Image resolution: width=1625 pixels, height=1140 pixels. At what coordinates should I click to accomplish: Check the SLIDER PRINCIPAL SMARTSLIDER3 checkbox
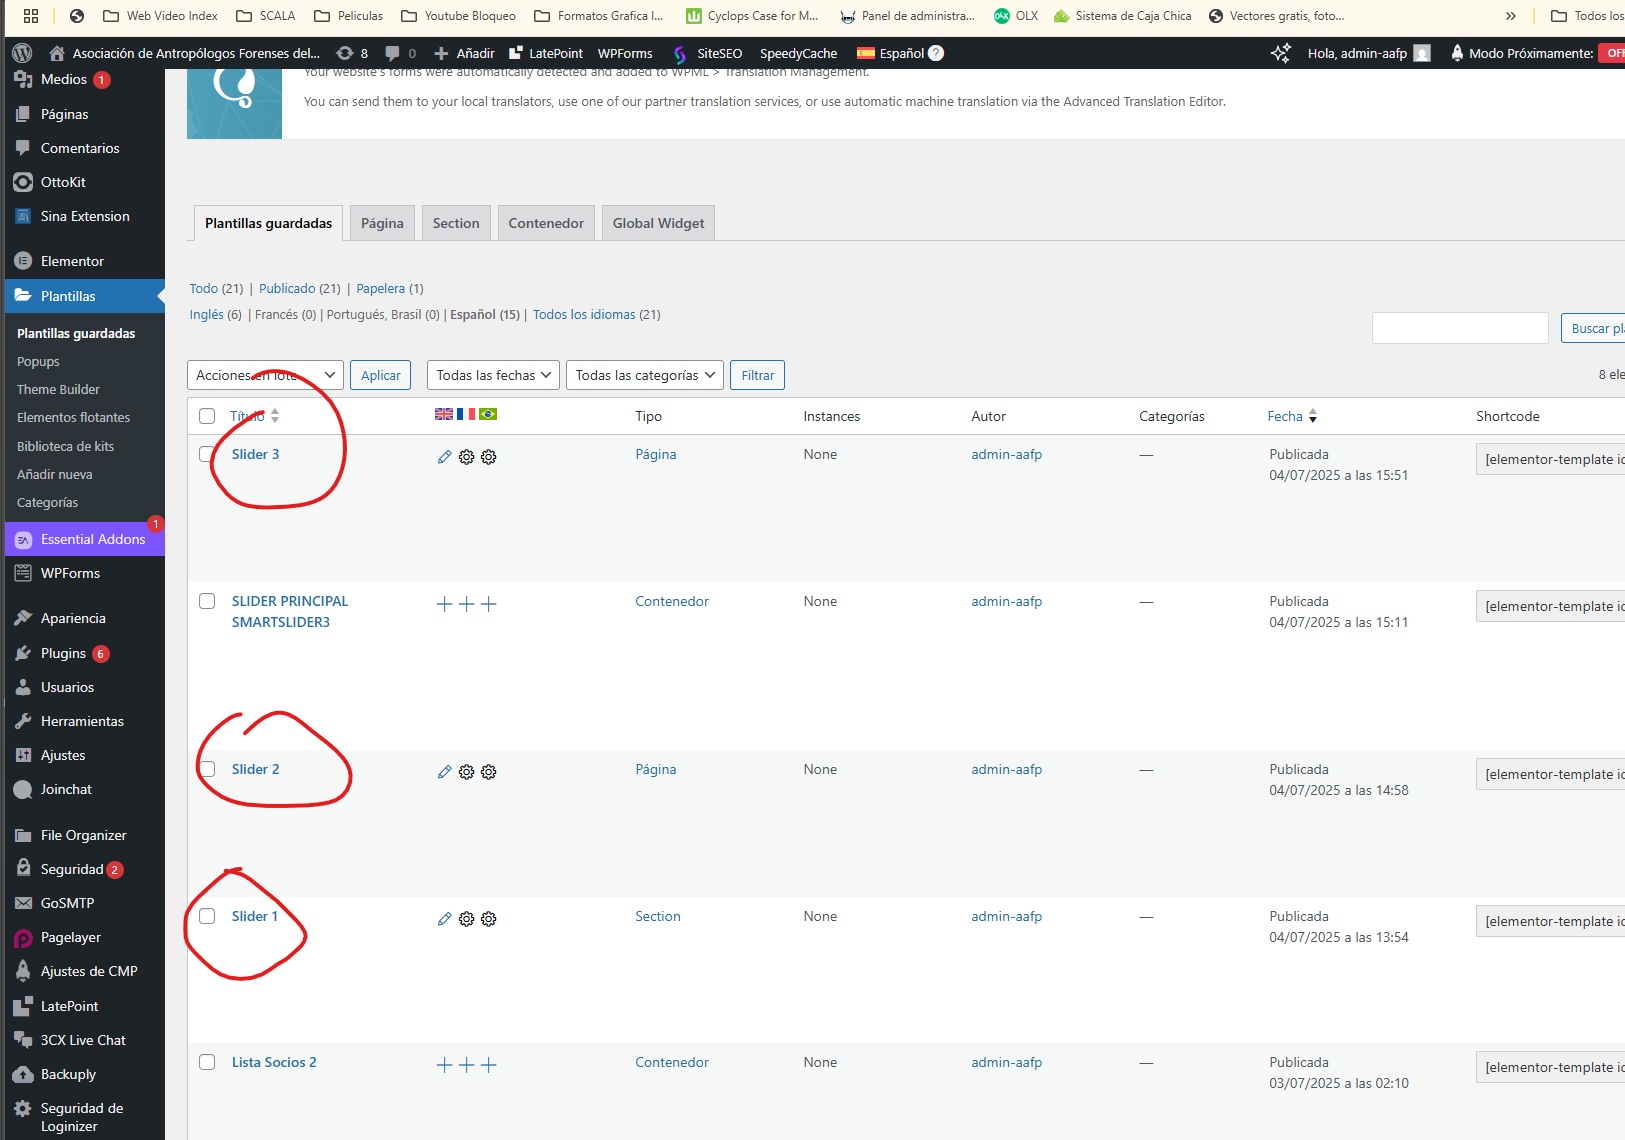coord(207,601)
